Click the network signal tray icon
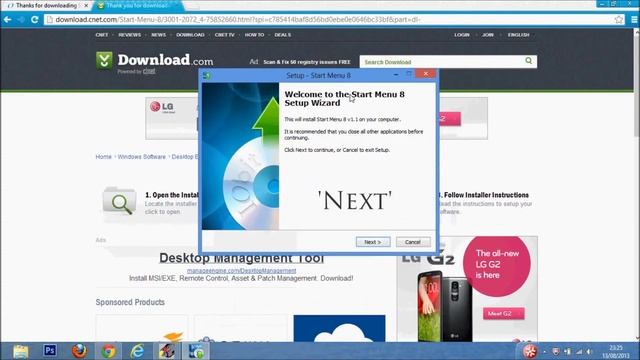 pyautogui.click(x=579, y=351)
